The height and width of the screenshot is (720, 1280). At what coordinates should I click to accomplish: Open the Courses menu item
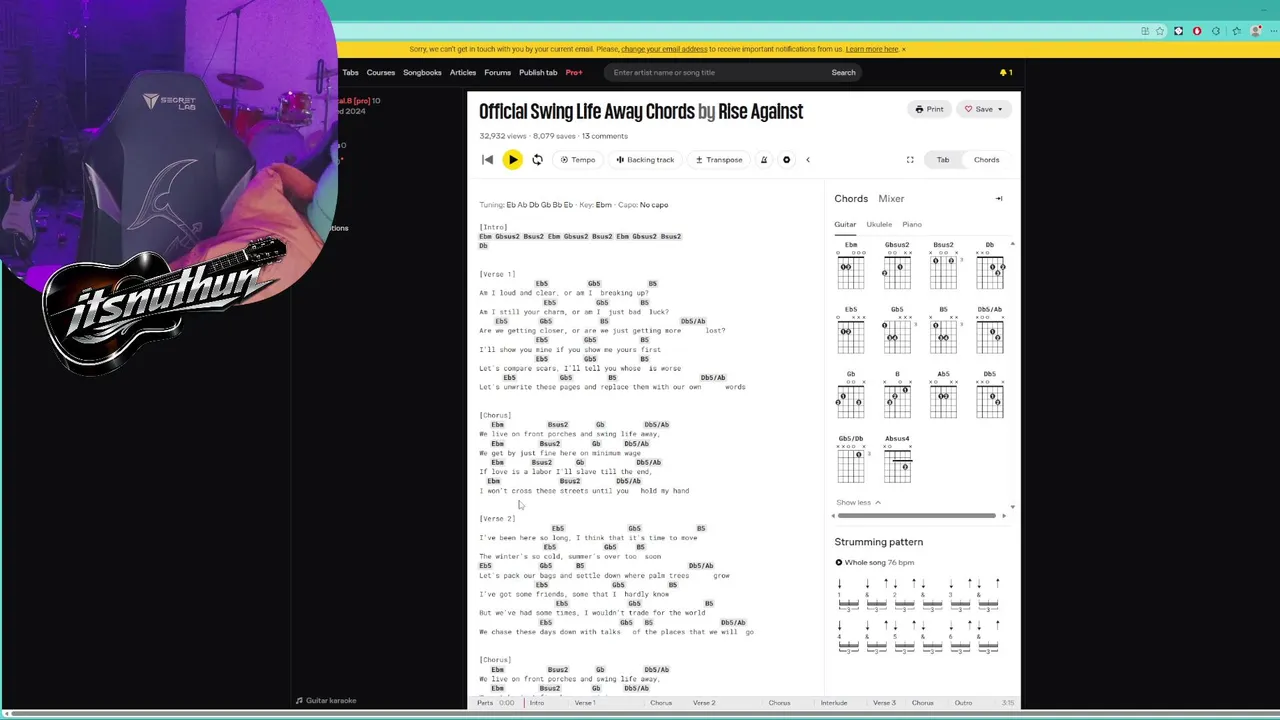tap(380, 72)
